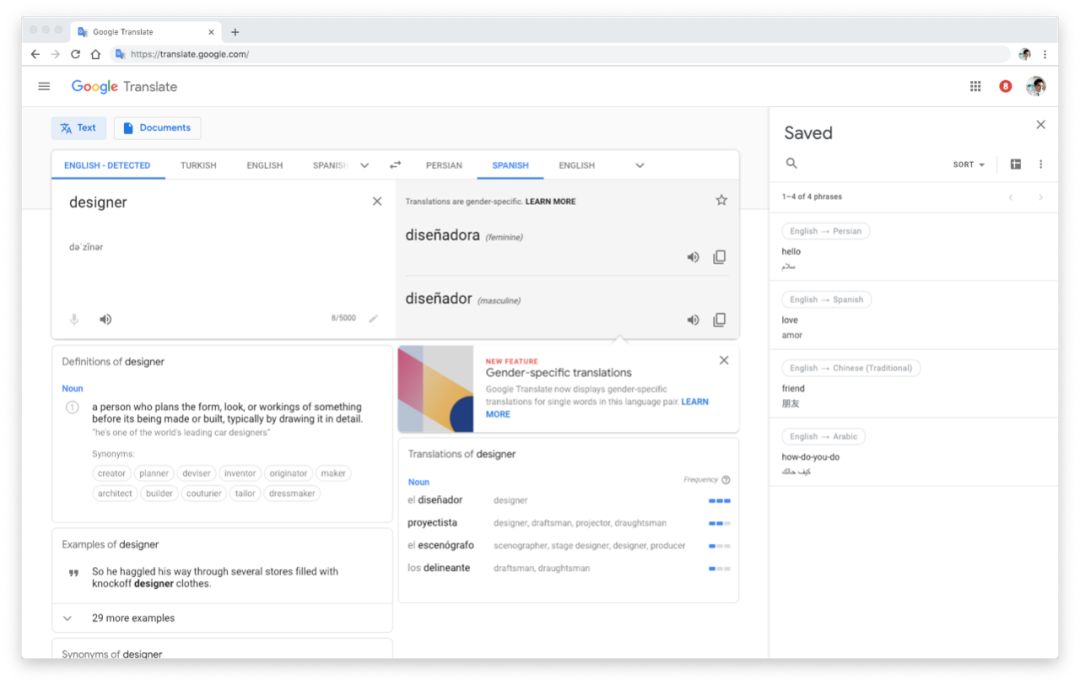
Task: Go to previous page of saved phrases
Action: click(x=1010, y=197)
